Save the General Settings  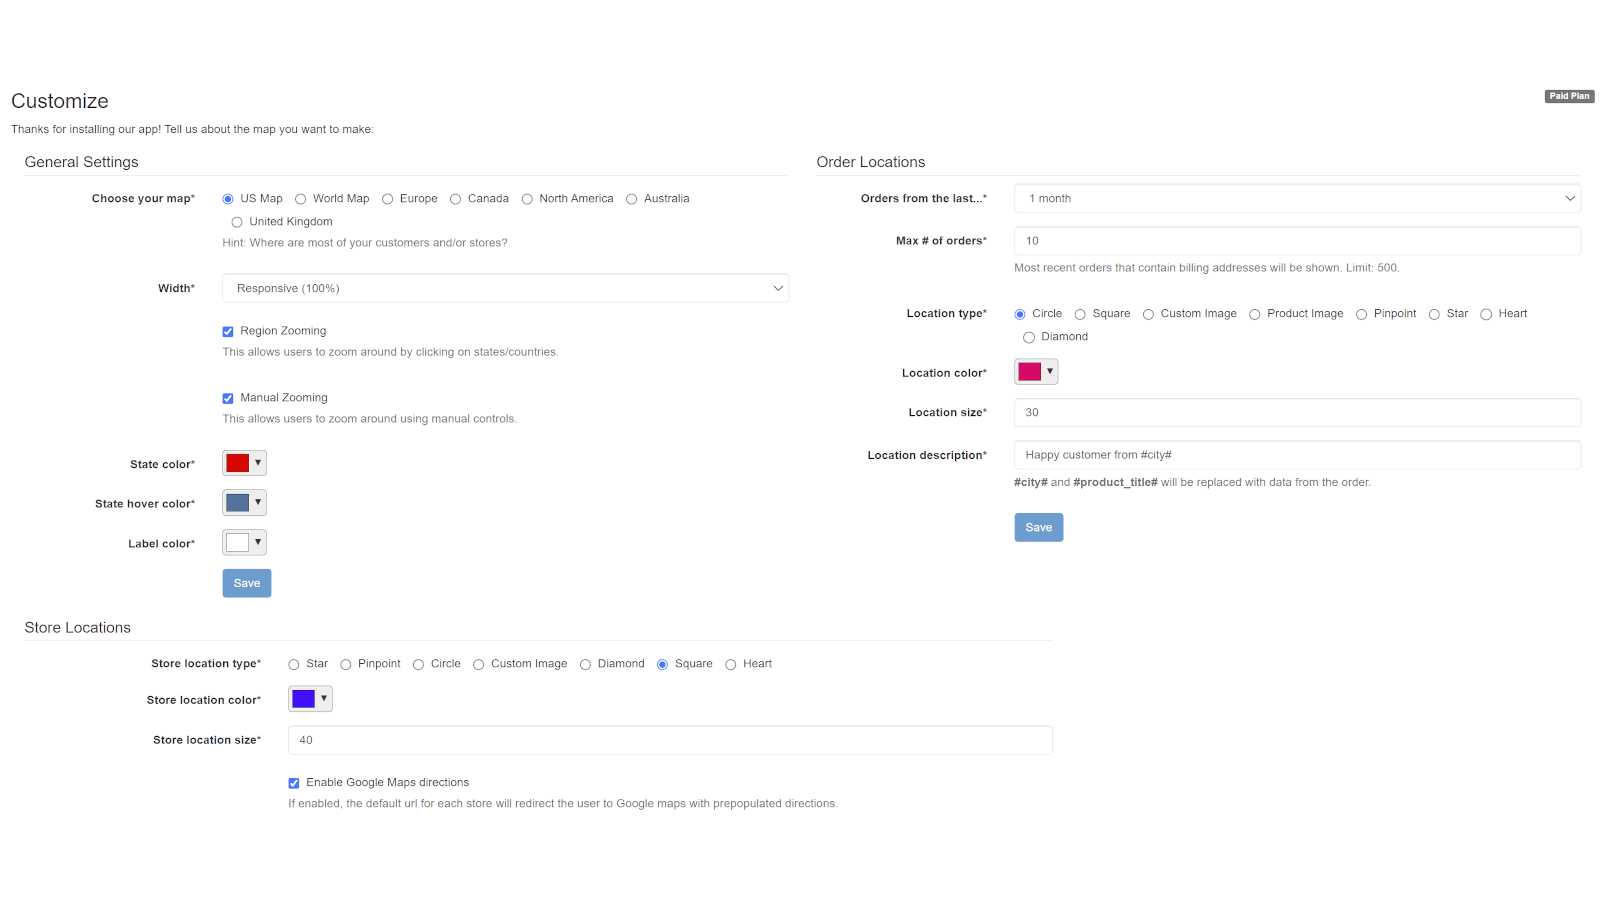pyautogui.click(x=246, y=582)
